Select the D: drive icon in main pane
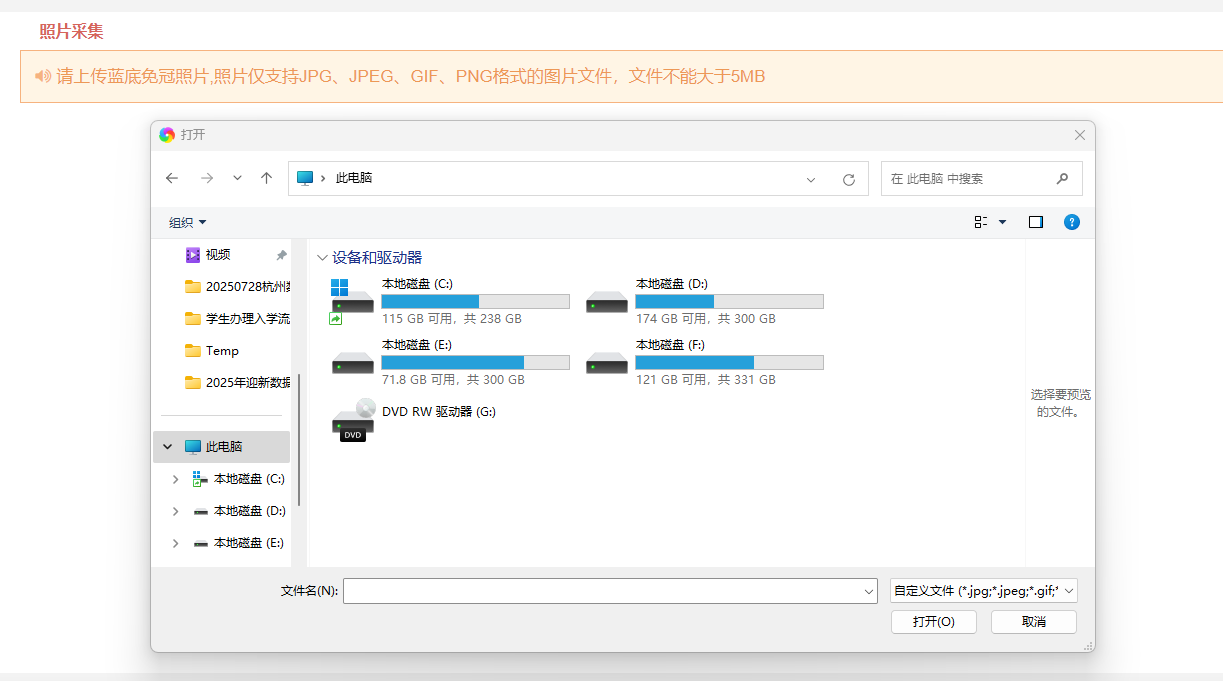Image resolution: width=1223 pixels, height=681 pixels. click(x=607, y=301)
